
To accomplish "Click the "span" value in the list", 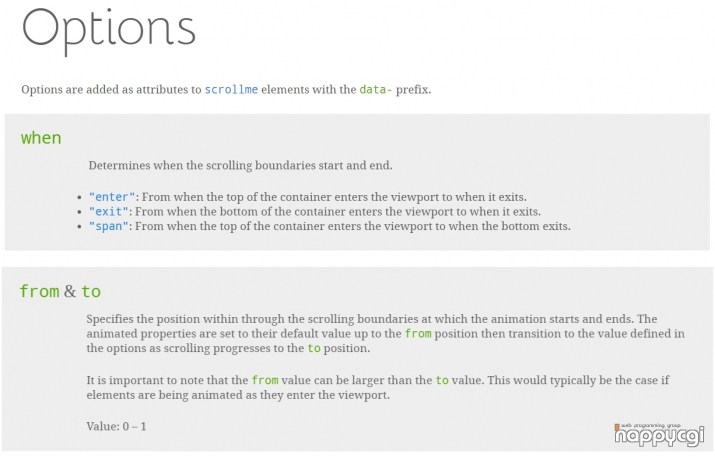I will (x=109, y=226).
